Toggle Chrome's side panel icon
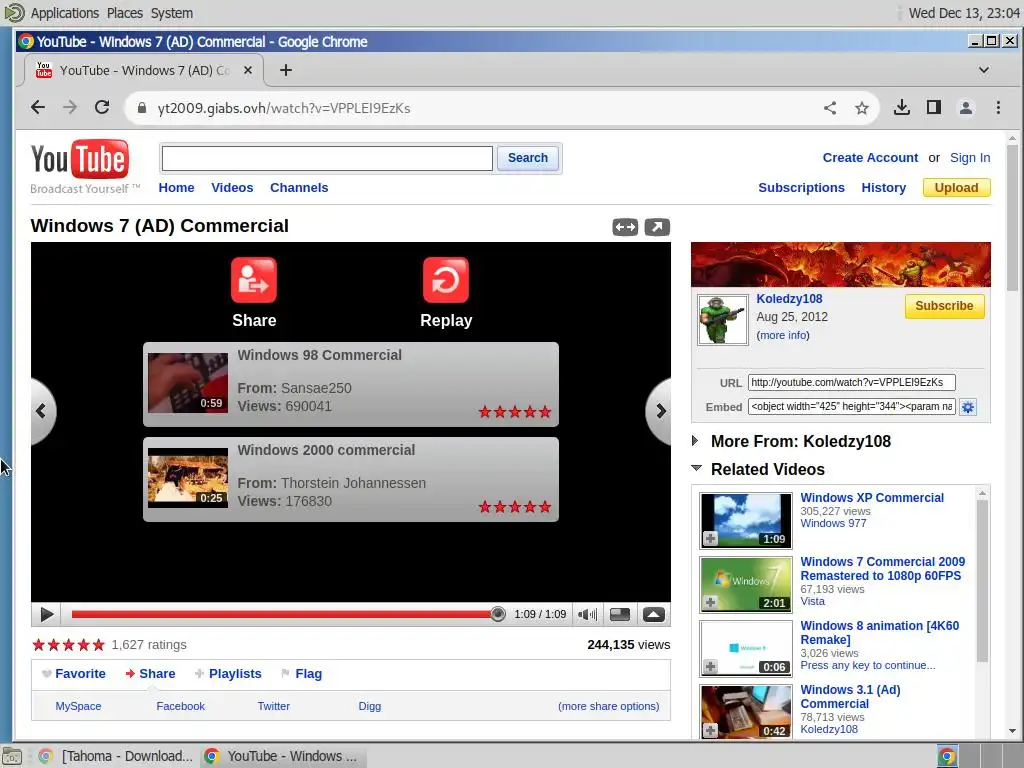 click(934, 107)
